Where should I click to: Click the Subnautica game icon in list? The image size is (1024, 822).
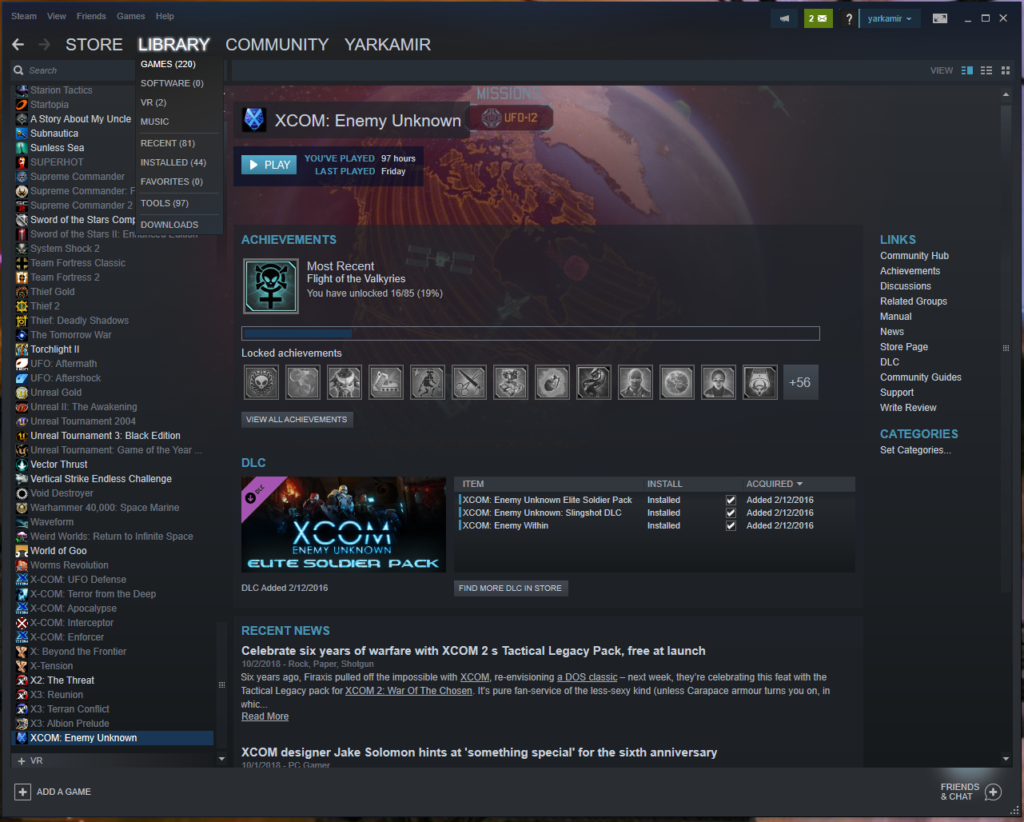(x=22, y=133)
